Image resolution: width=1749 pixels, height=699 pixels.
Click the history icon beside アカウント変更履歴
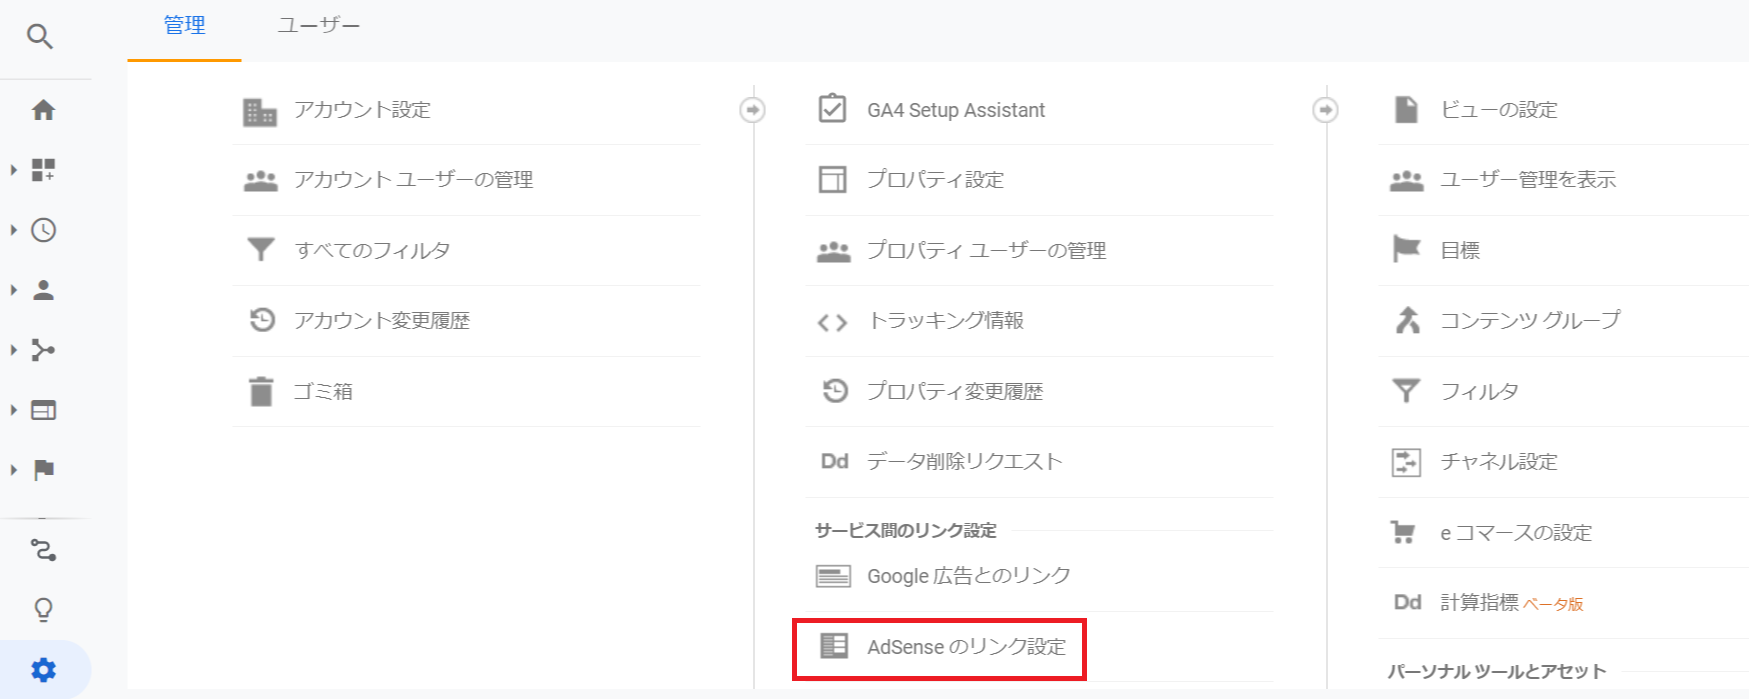pos(262,320)
